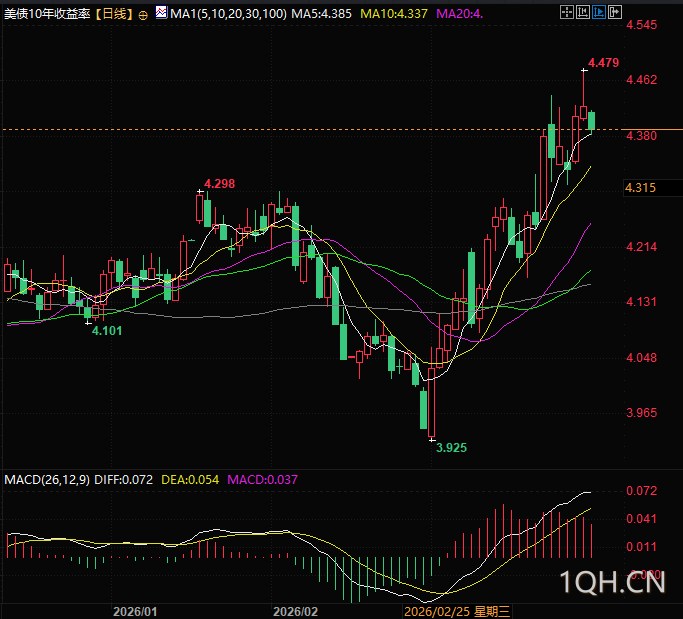
Task: Click the 4.131 price axis label
Action: [641, 301]
